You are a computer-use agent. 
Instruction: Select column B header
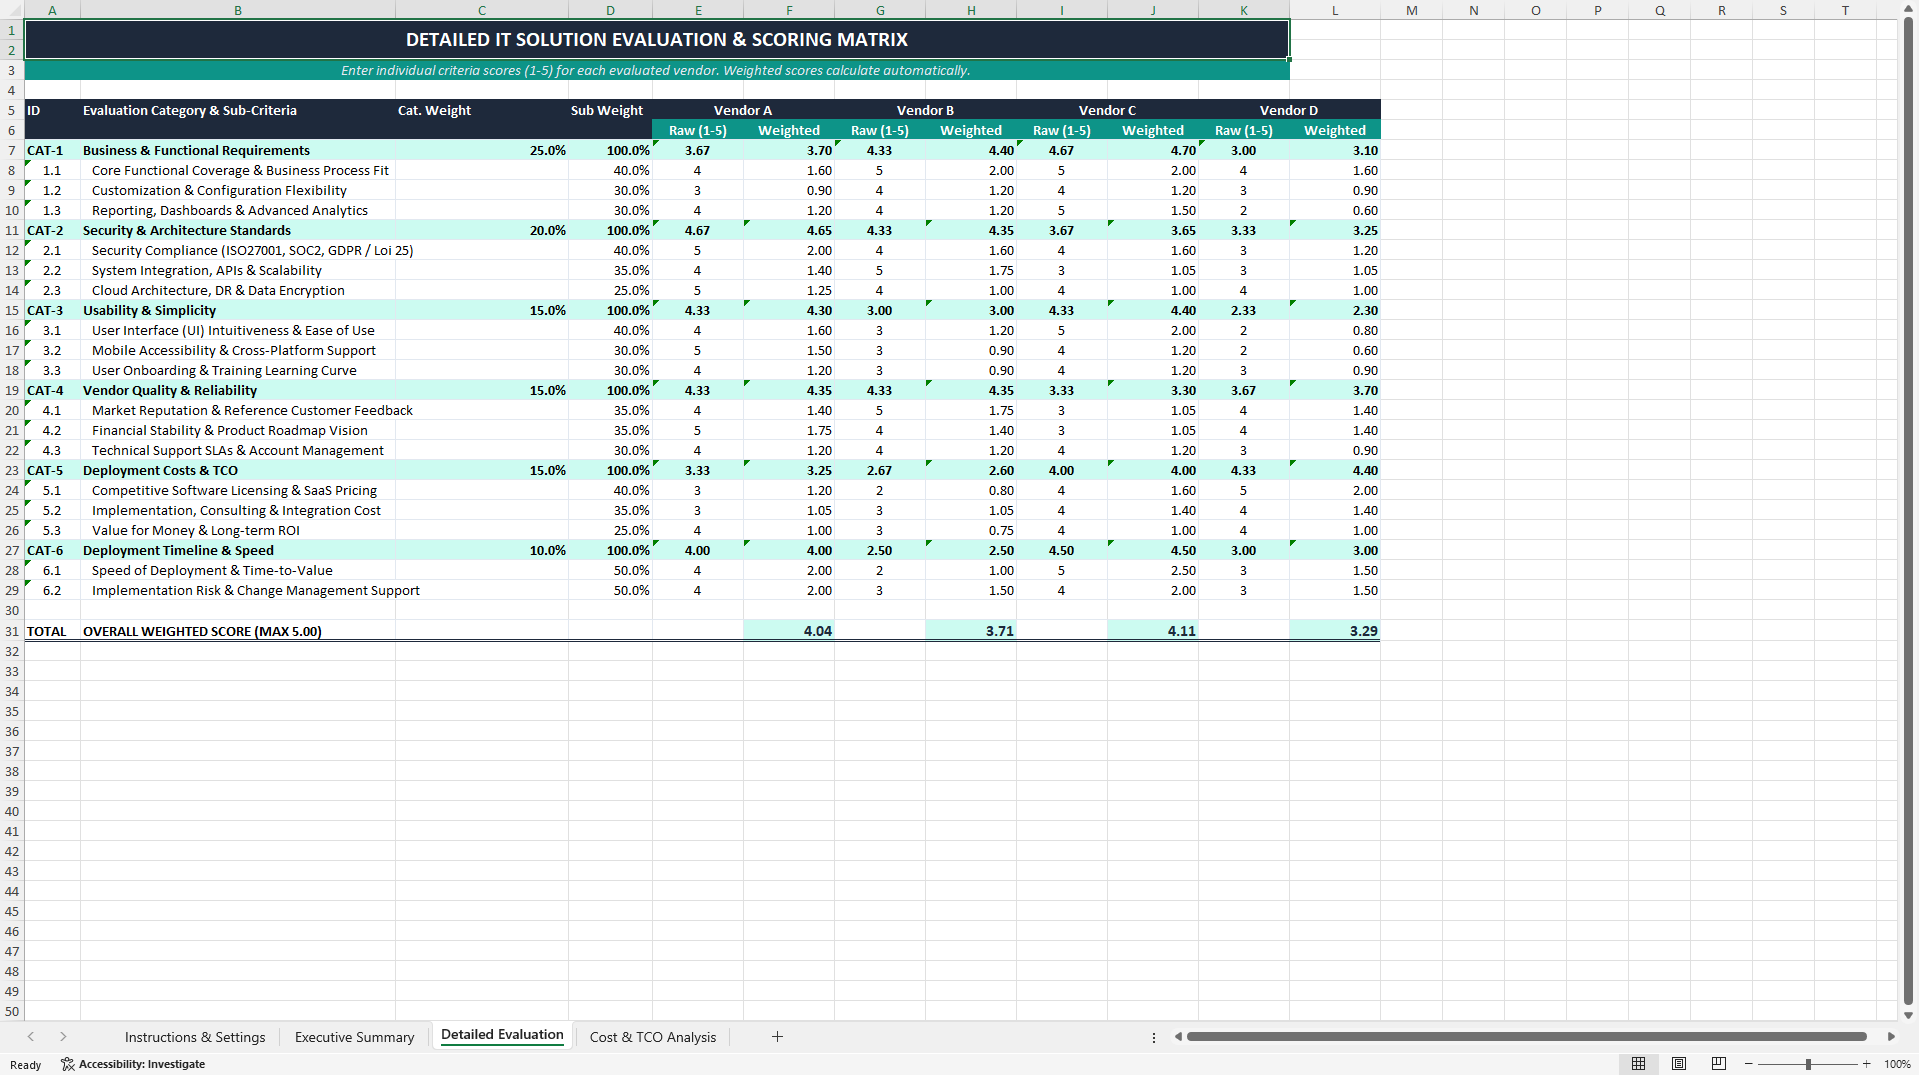[238, 10]
